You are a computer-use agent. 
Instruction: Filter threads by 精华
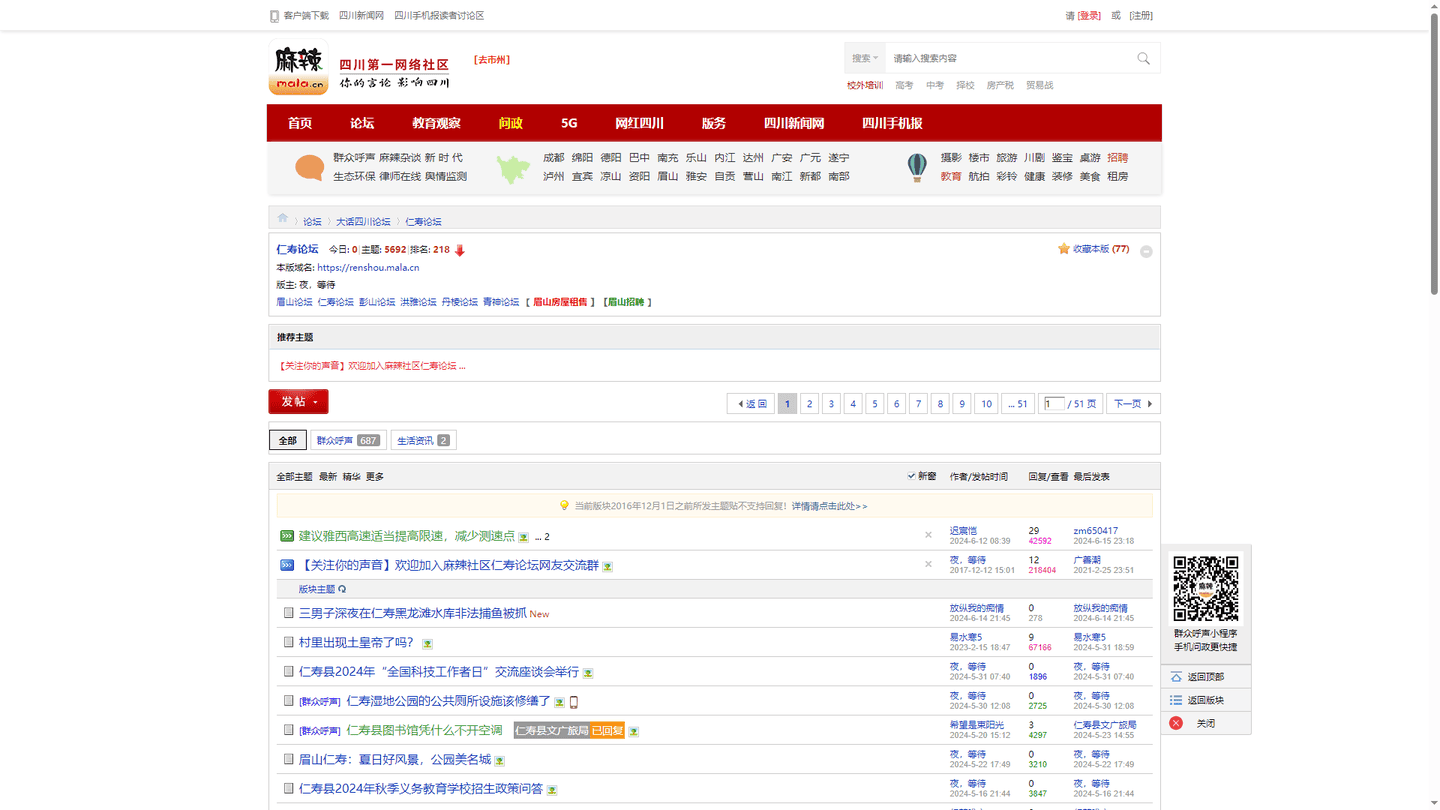pyautogui.click(x=351, y=477)
